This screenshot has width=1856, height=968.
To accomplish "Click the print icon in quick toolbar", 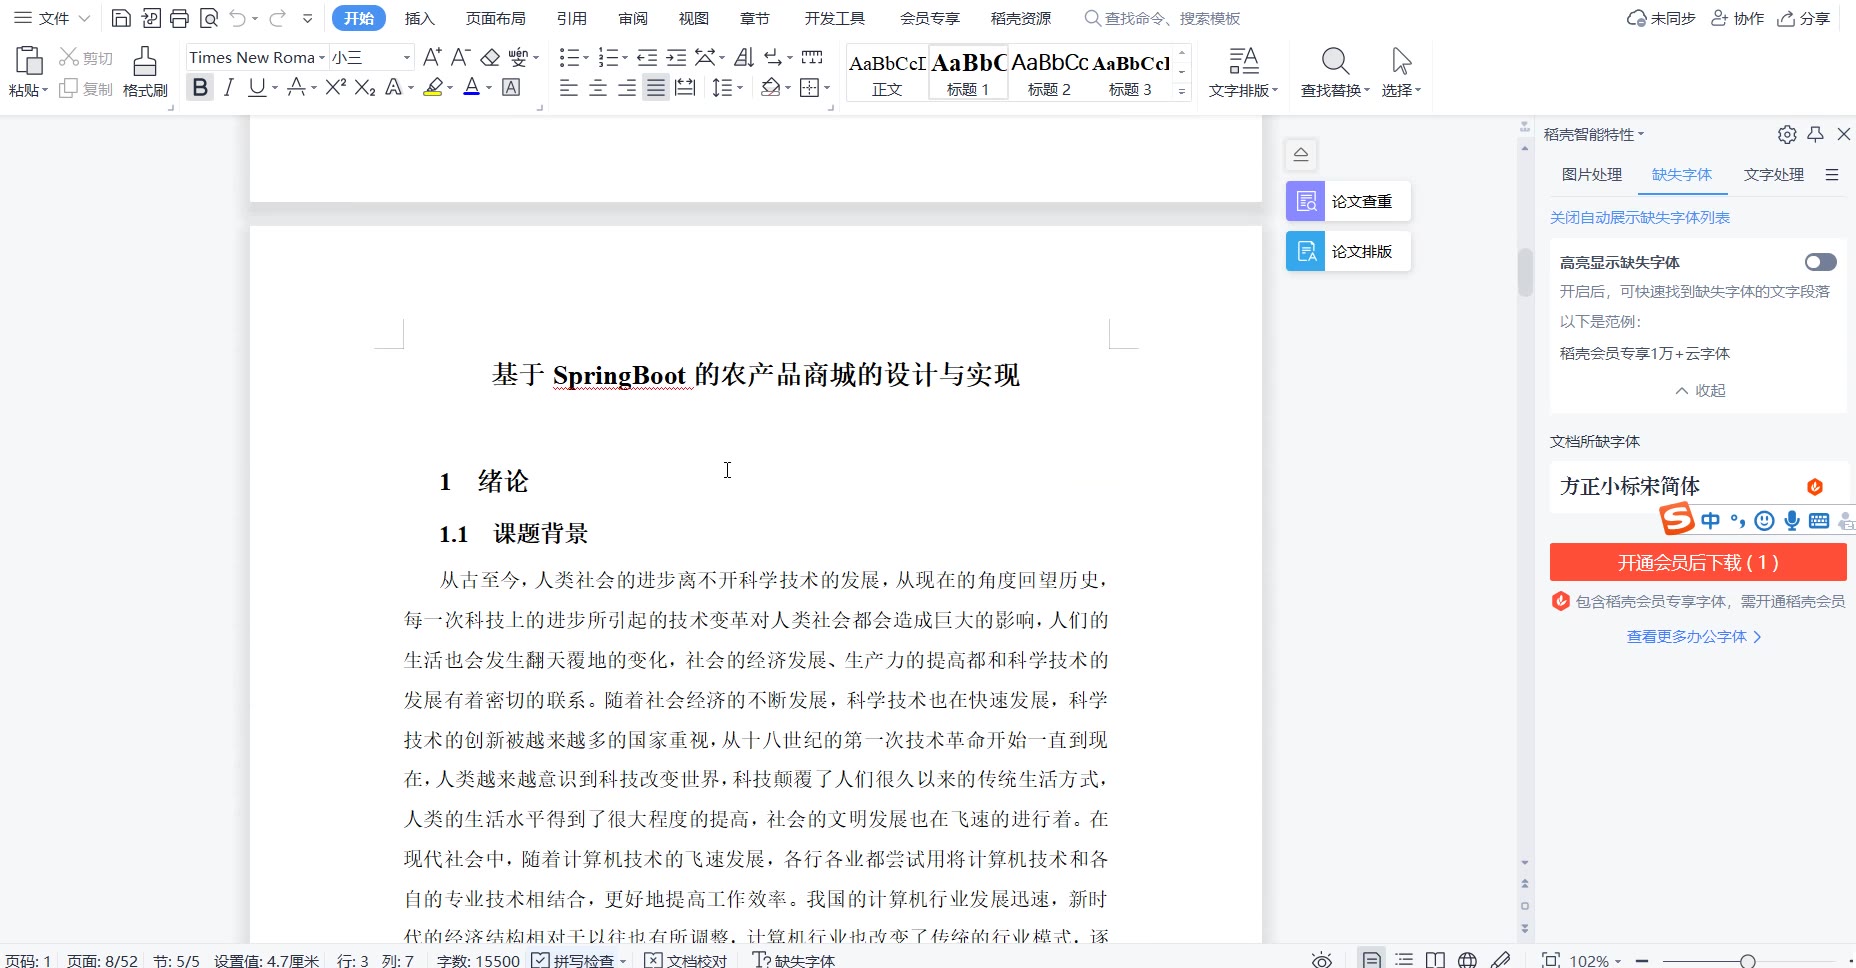I will coord(179,18).
